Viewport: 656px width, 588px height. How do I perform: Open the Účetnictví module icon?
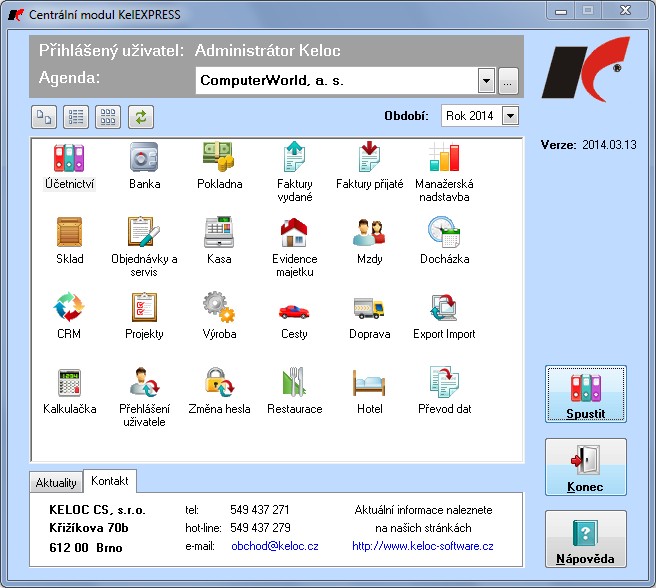(69, 157)
